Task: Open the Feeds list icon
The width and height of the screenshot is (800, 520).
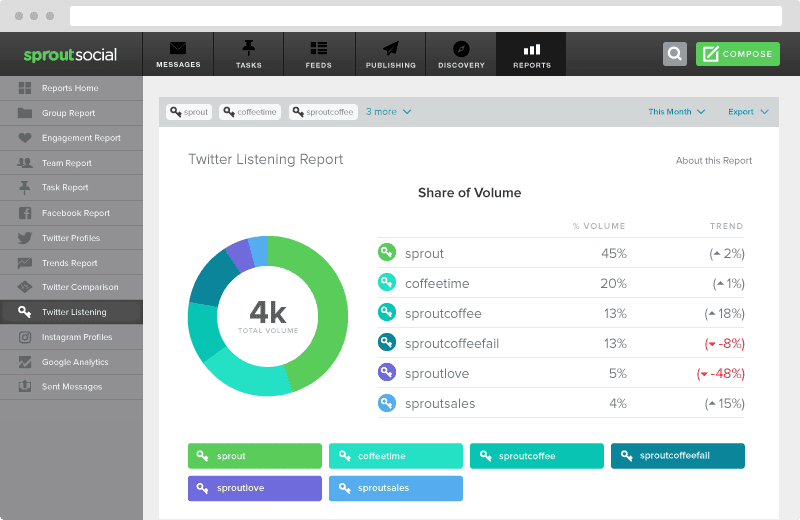Action: (319, 48)
